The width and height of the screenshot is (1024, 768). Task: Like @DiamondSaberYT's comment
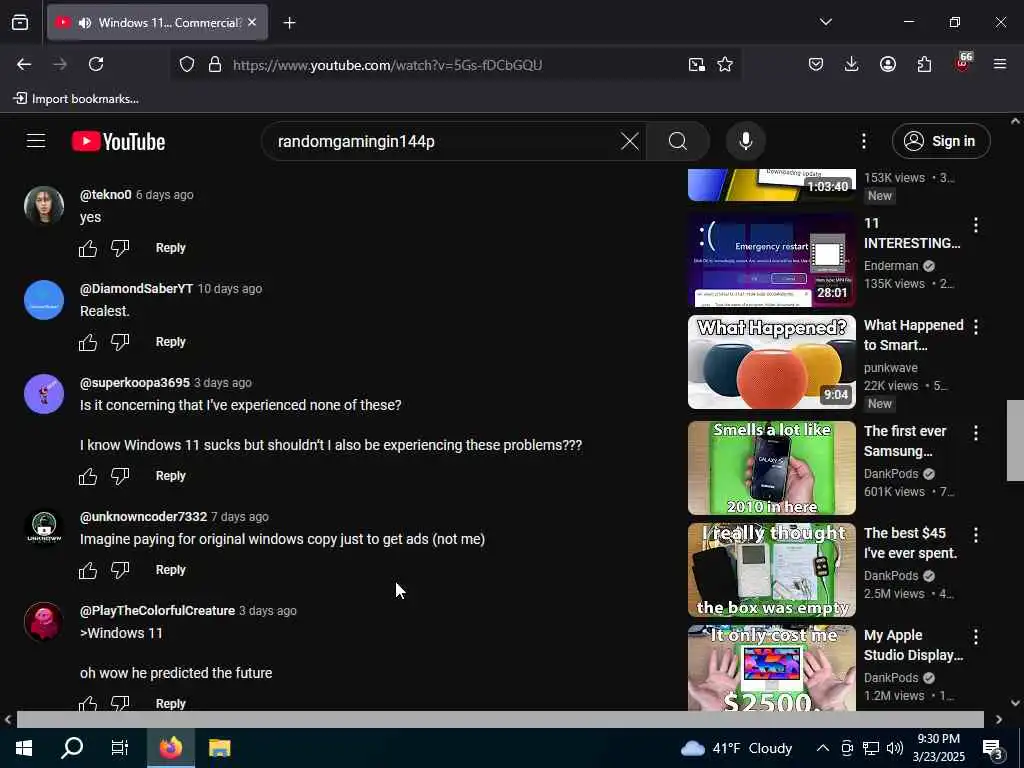pos(88,342)
